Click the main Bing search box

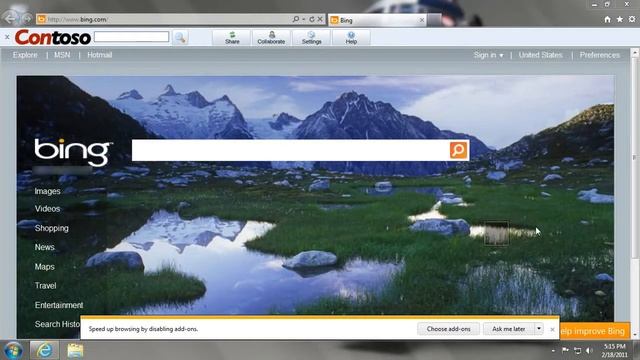tap(291, 150)
